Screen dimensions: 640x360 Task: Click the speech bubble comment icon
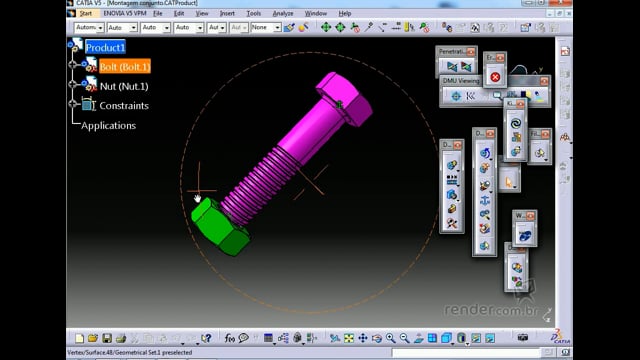(244, 338)
